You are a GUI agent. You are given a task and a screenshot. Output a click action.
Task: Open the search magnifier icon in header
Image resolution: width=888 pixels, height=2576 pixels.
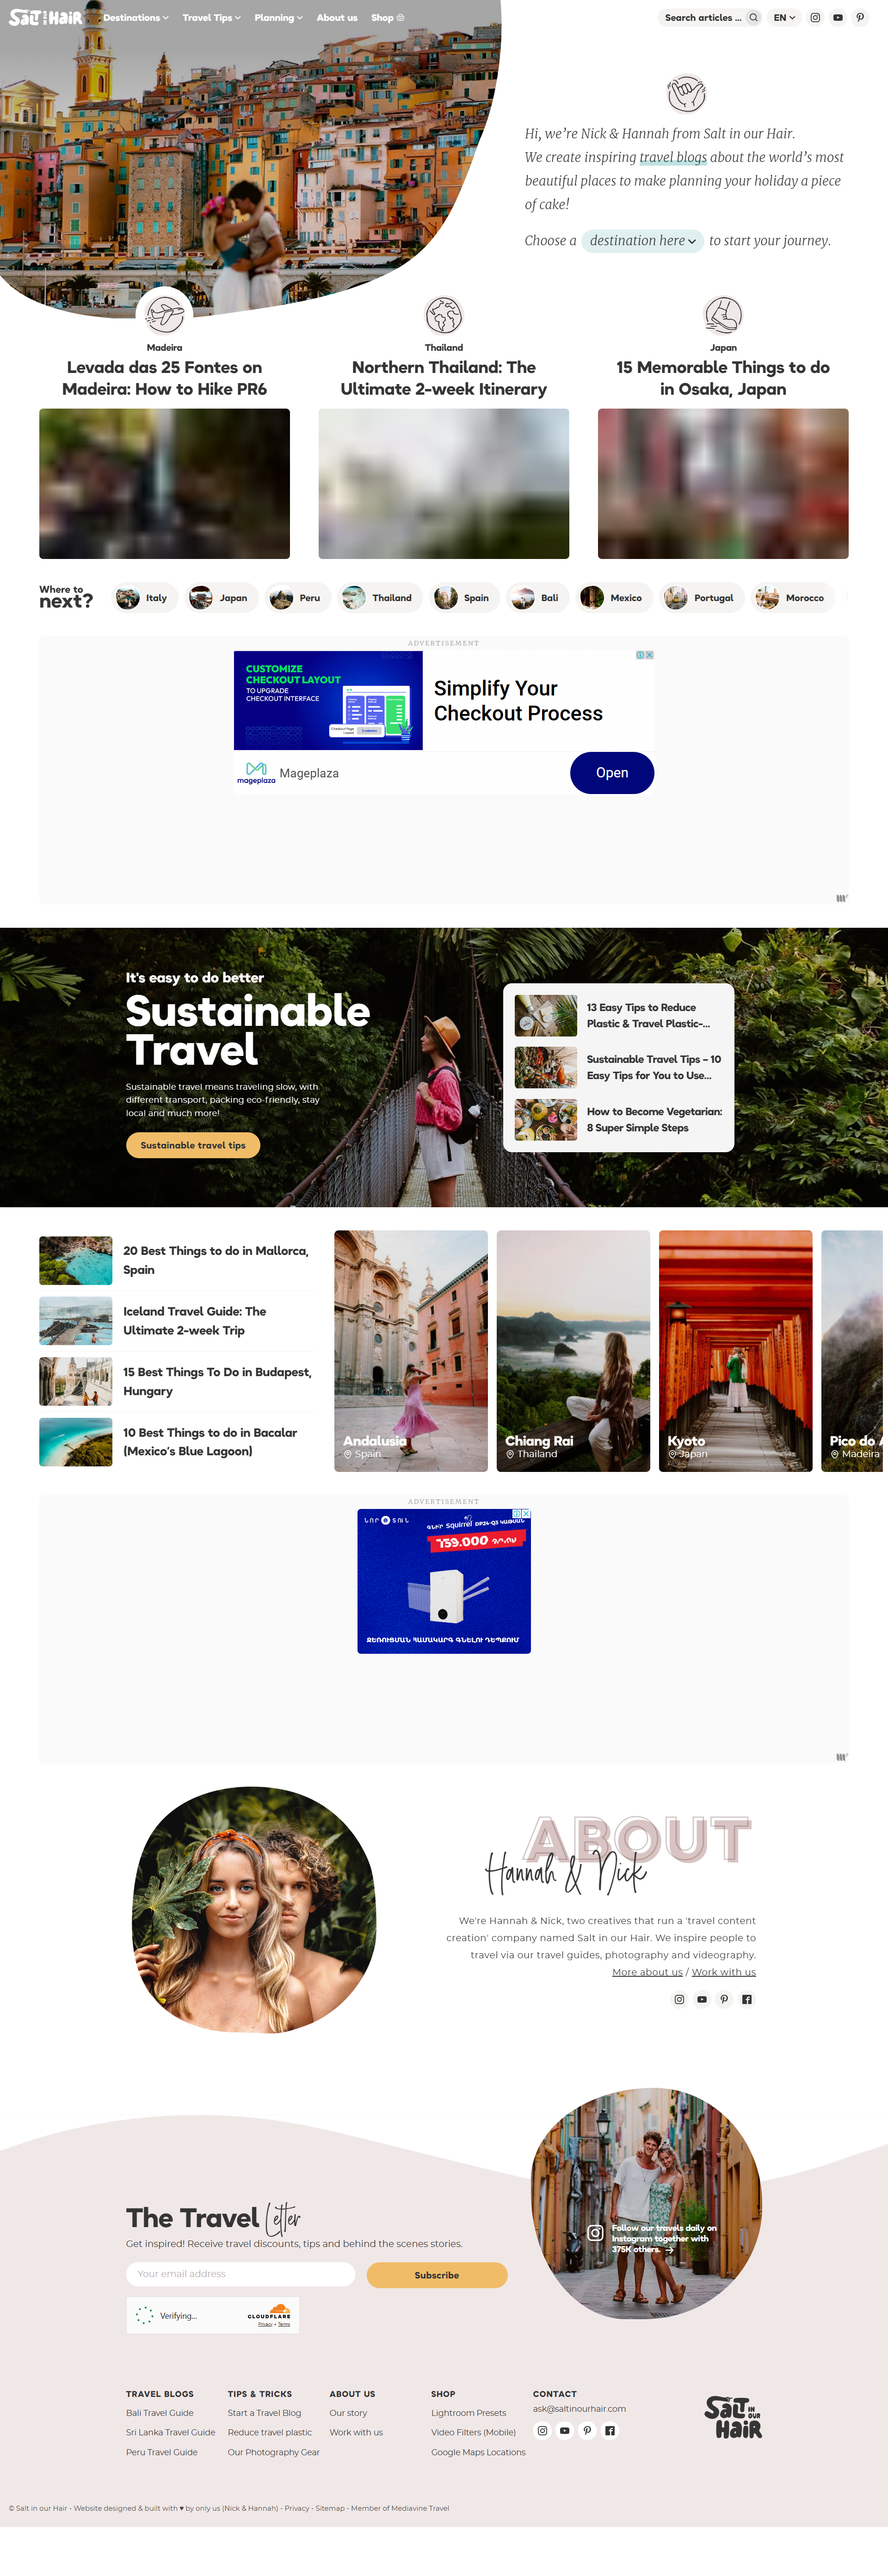pyautogui.click(x=753, y=17)
